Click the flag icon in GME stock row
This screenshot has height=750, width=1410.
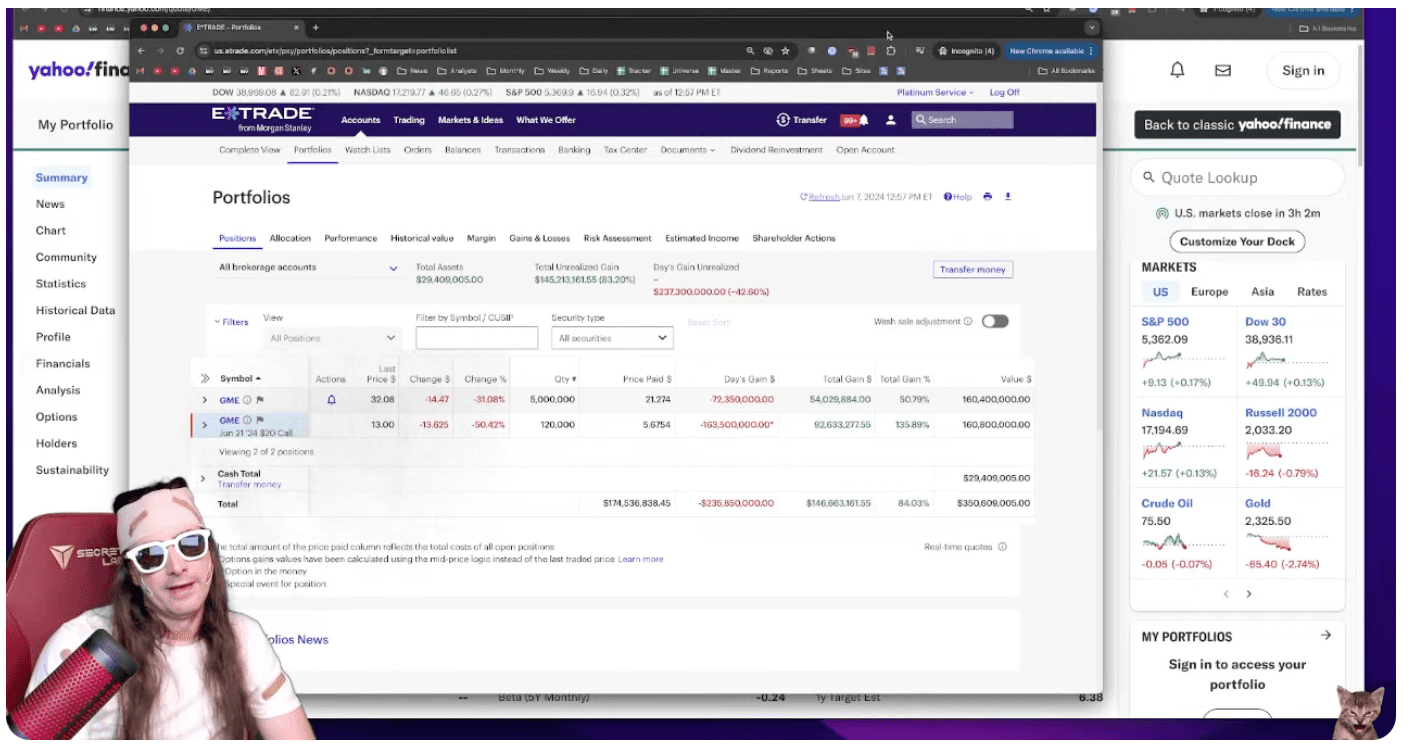tap(260, 400)
